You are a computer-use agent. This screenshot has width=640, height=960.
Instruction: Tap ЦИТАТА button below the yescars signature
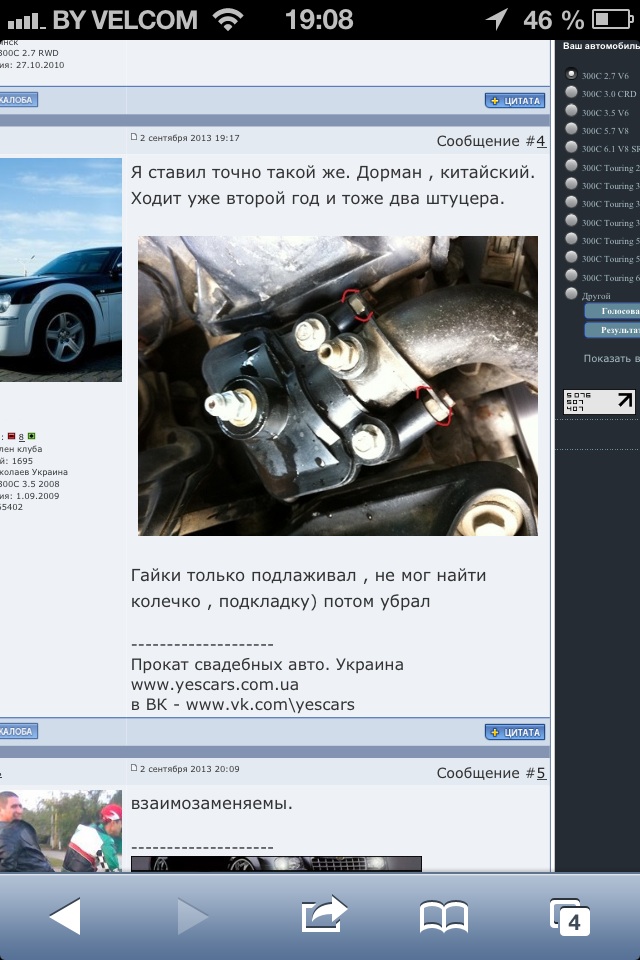click(515, 732)
